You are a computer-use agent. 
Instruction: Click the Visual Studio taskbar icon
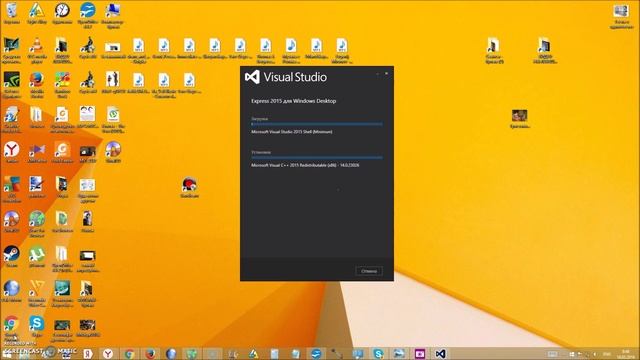[x=440, y=354]
